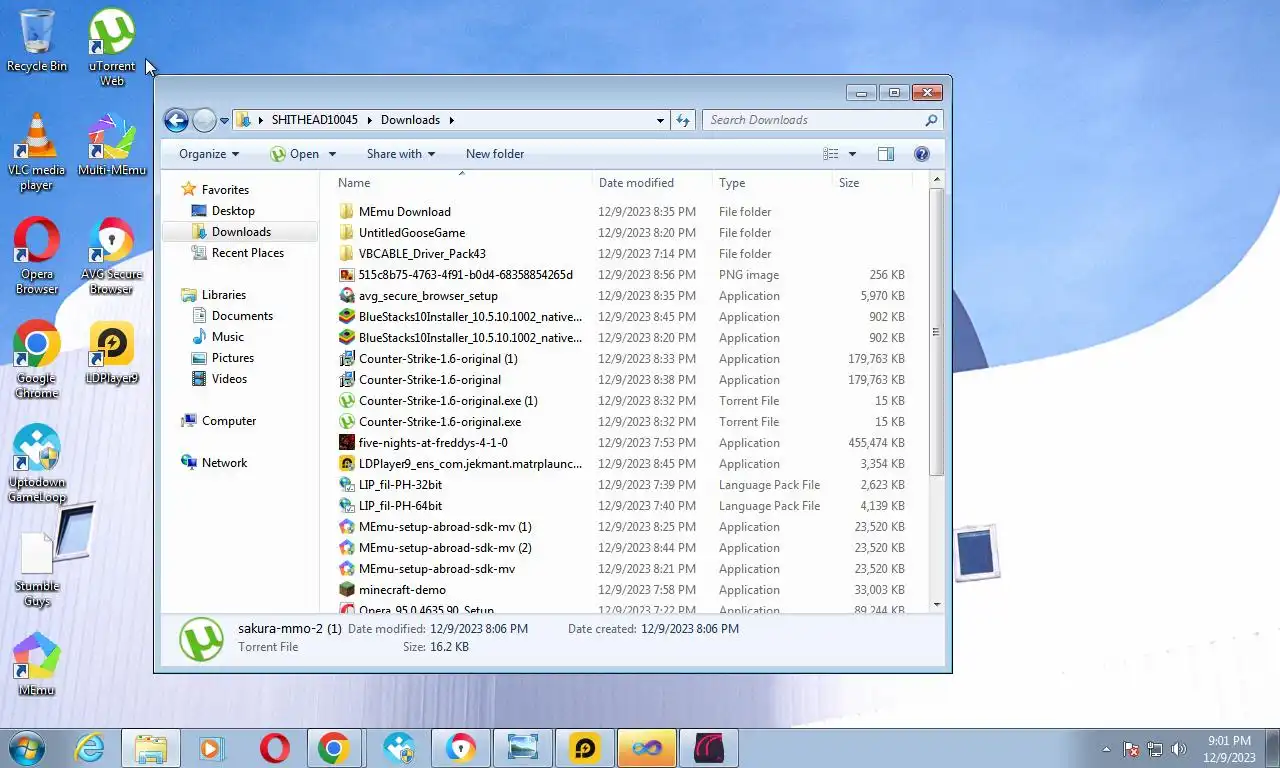Select Favorites in navigation pane

click(x=225, y=190)
